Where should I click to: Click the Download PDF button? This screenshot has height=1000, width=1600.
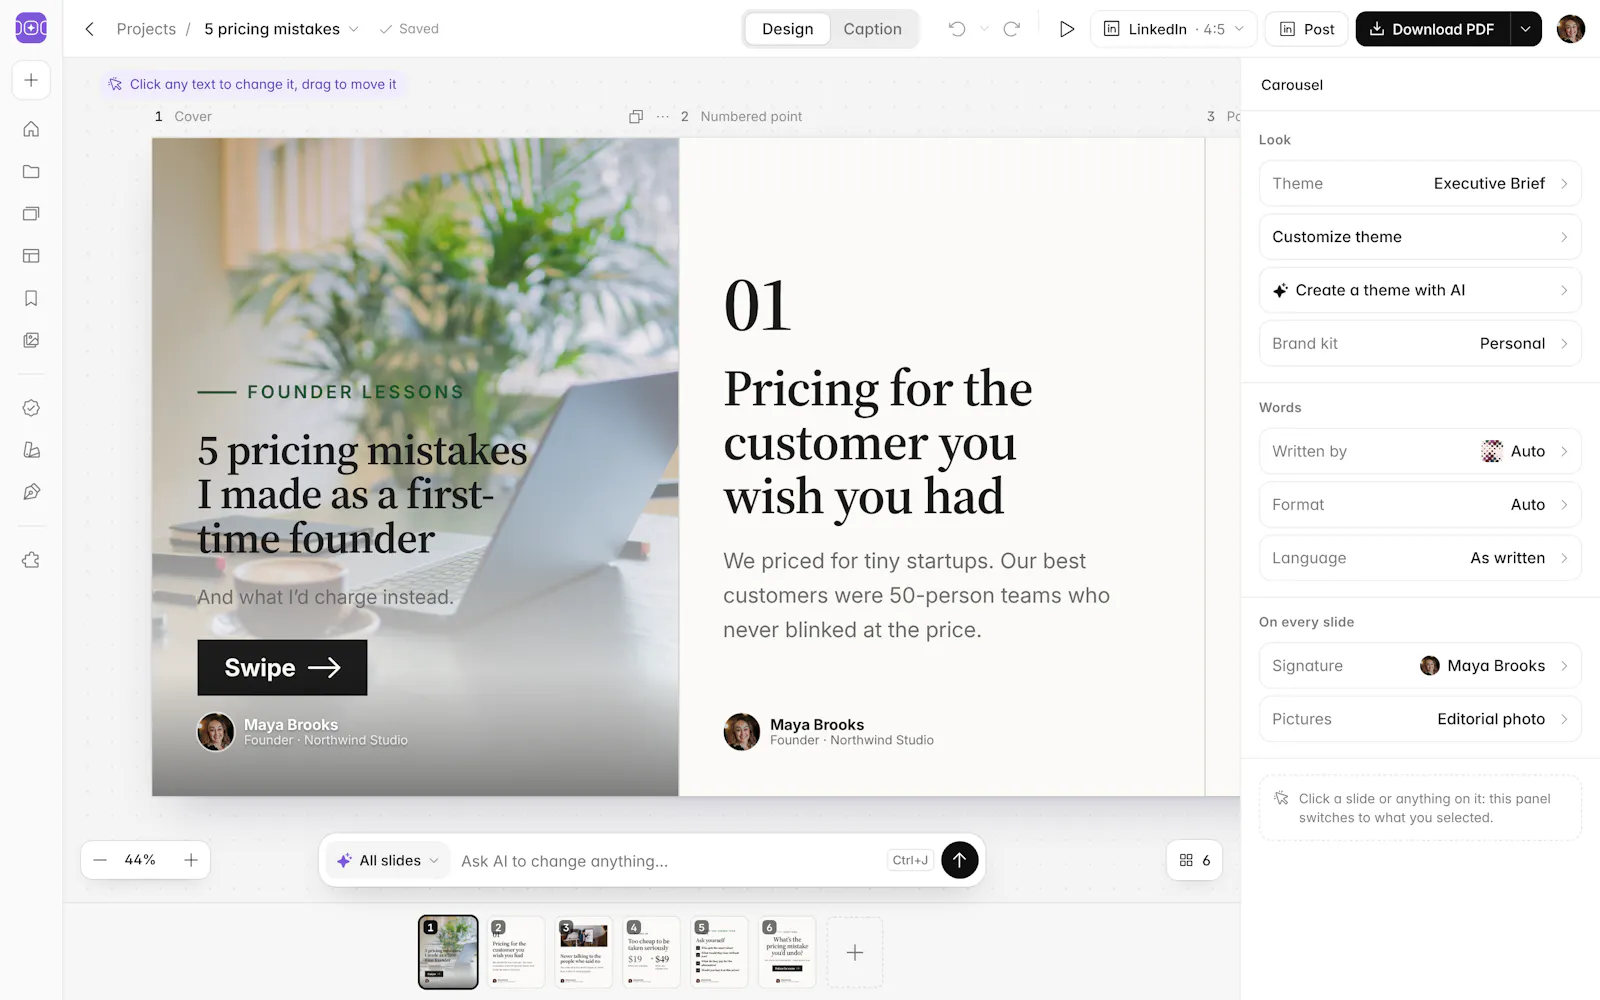tap(1432, 29)
